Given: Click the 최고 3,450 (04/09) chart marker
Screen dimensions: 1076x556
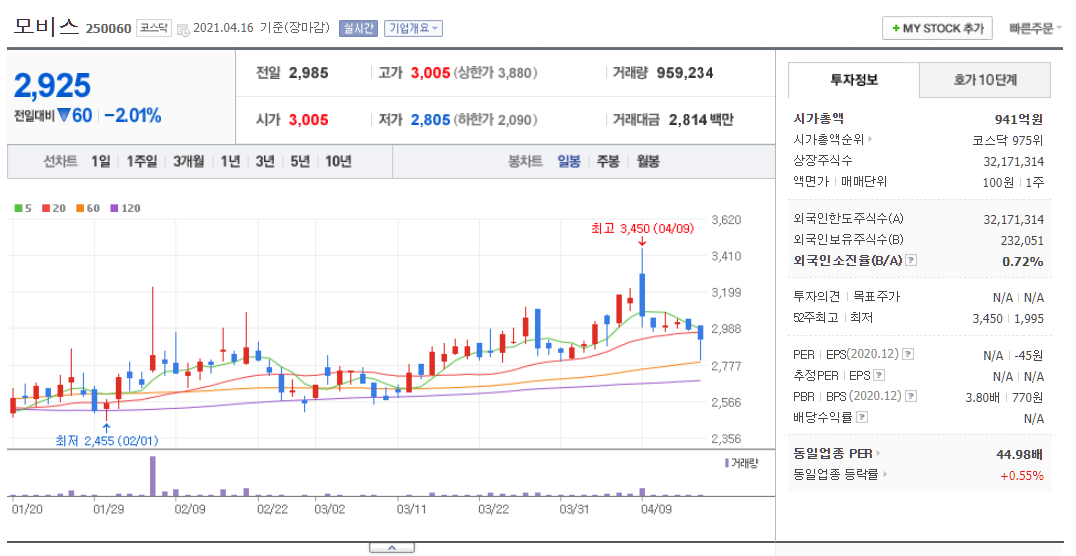Looking at the screenshot, I should 642,229.
